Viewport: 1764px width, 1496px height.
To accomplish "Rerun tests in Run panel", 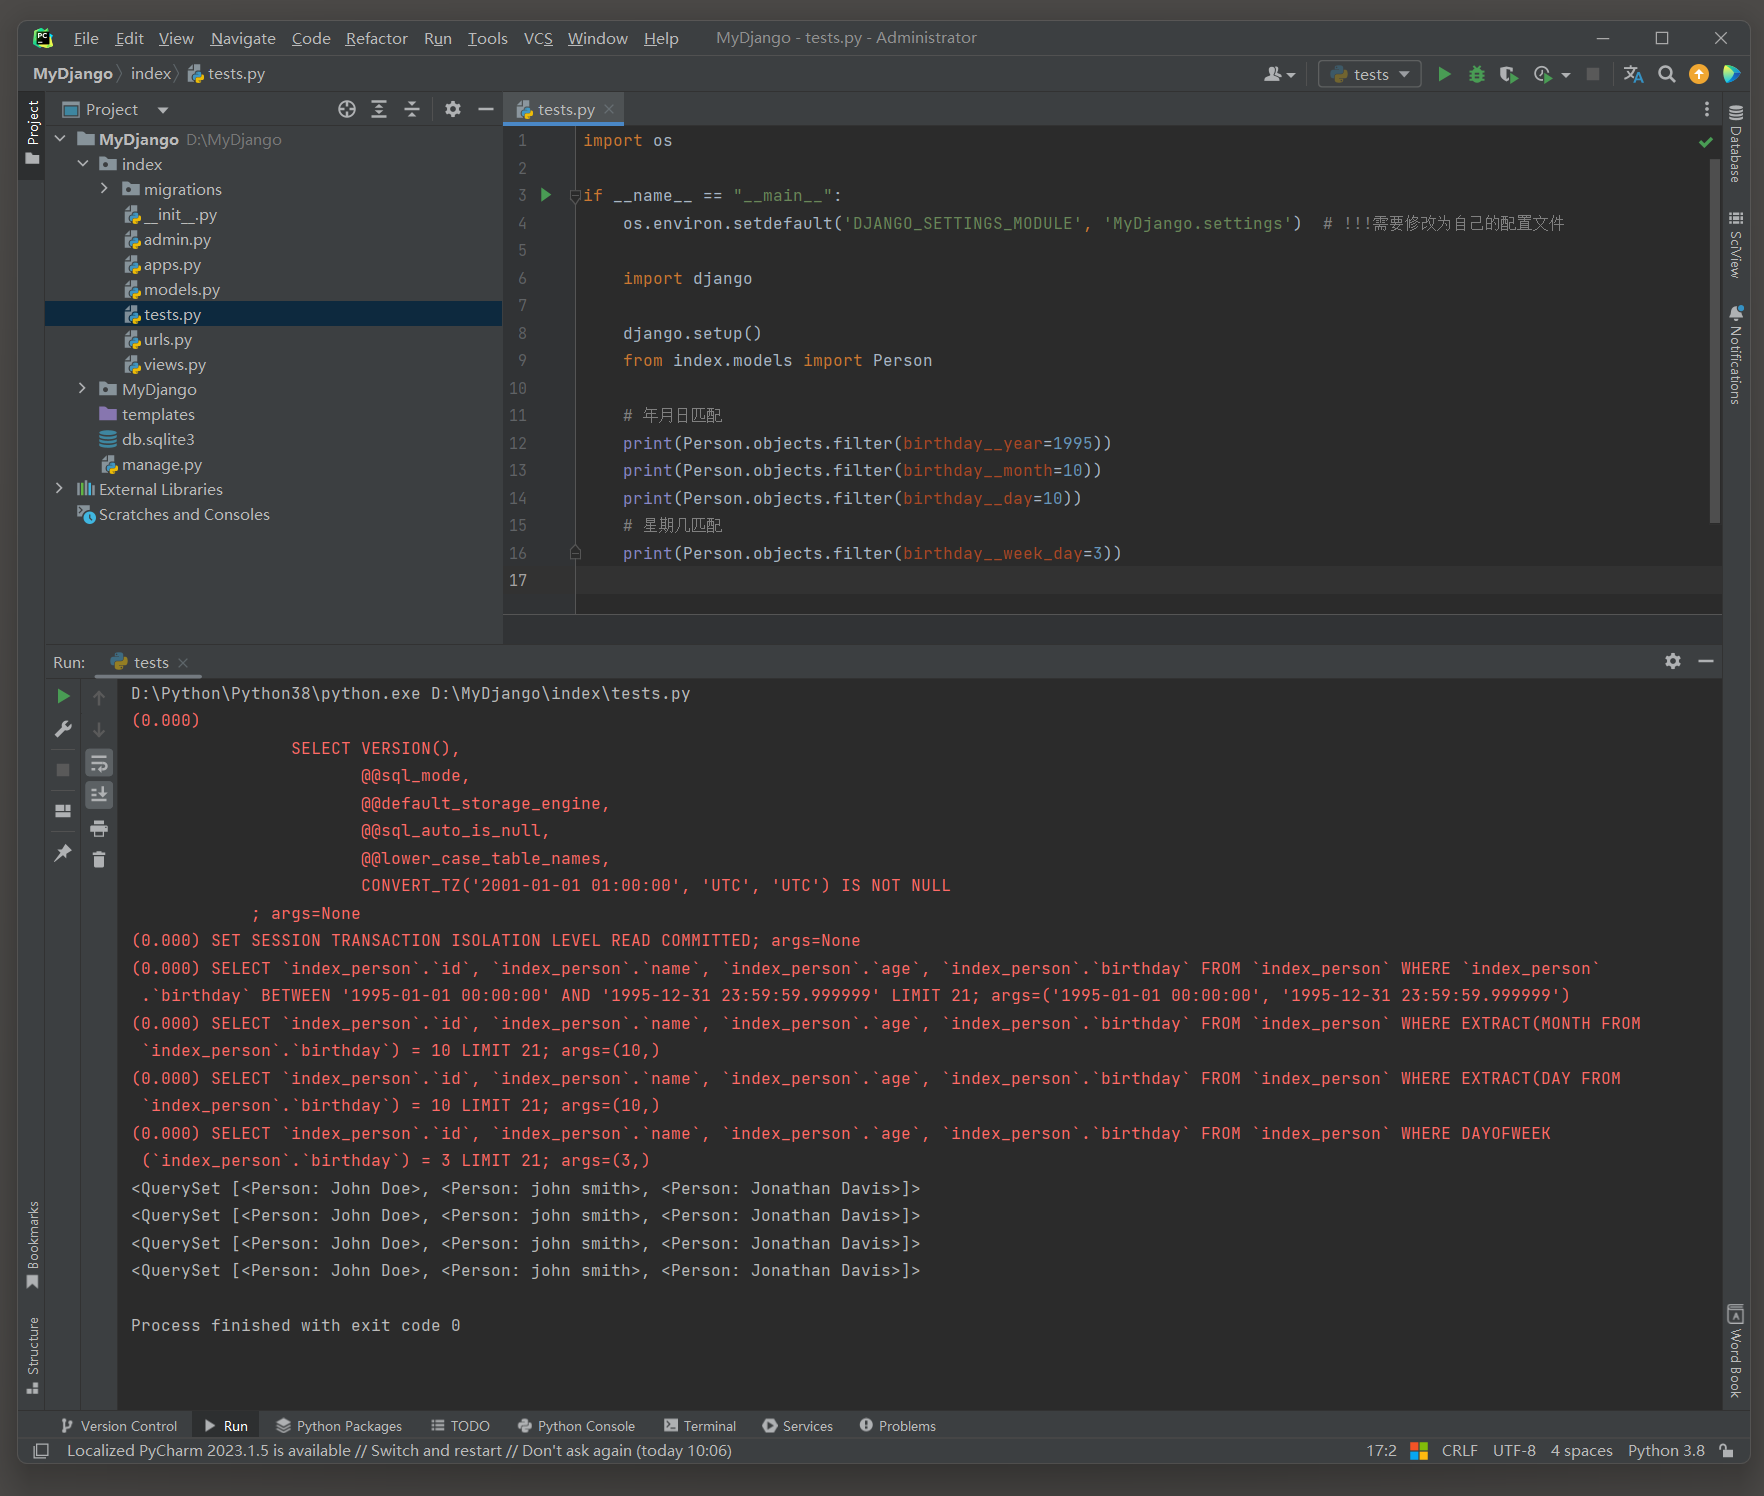I will (63, 696).
